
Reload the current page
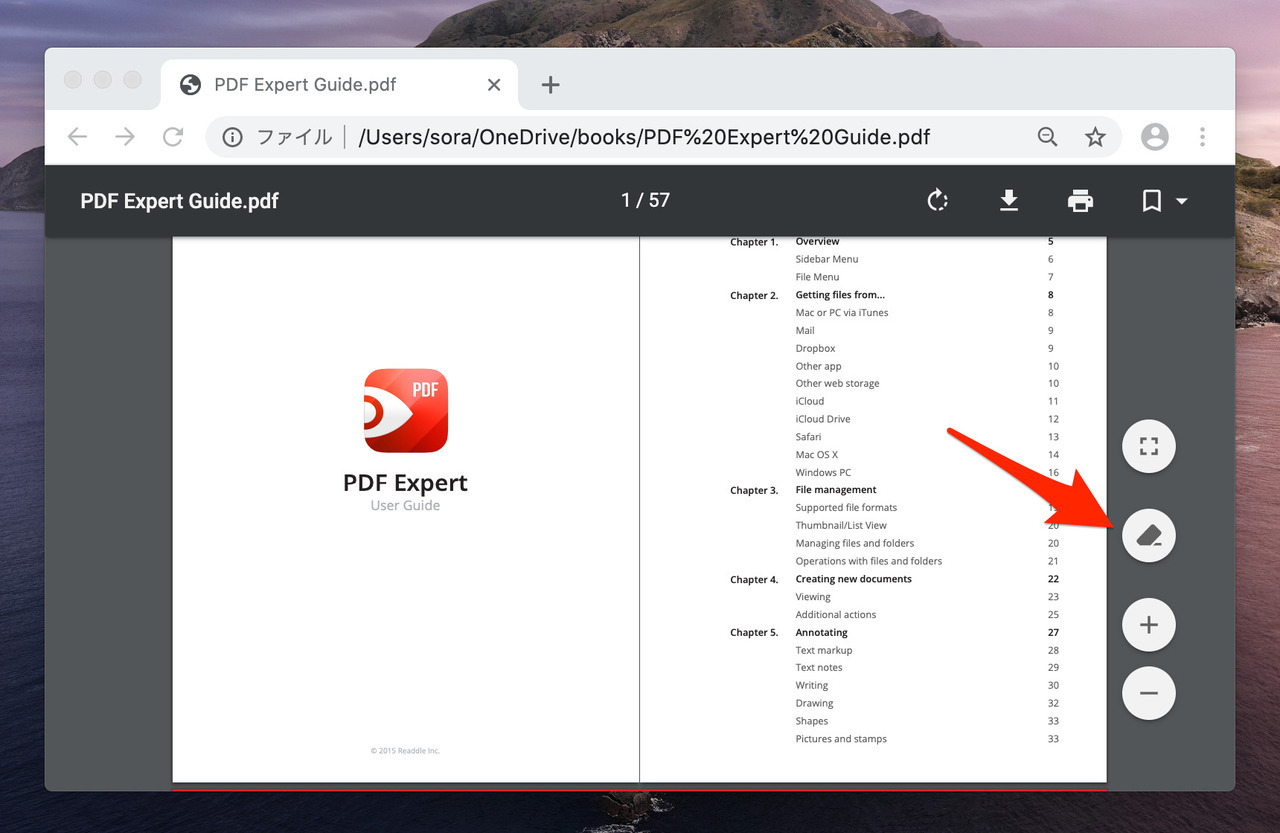point(173,137)
